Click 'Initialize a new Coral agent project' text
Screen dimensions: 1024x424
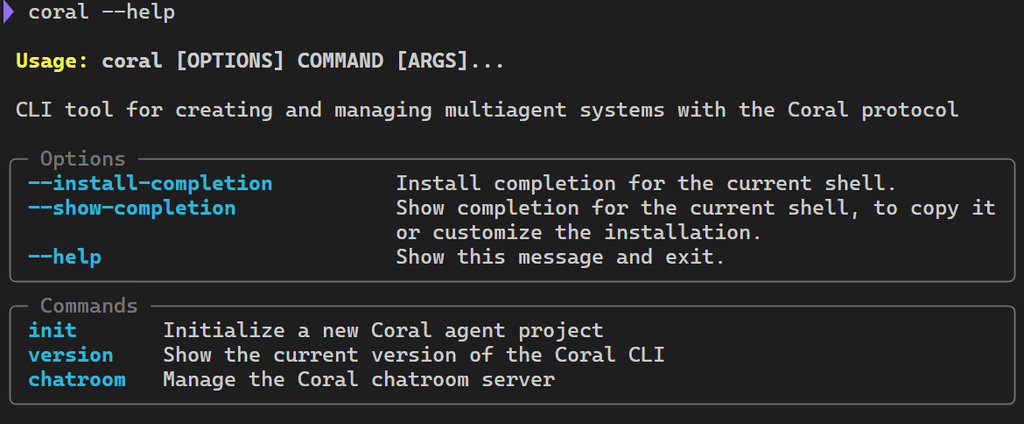click(x=383, y=331)
